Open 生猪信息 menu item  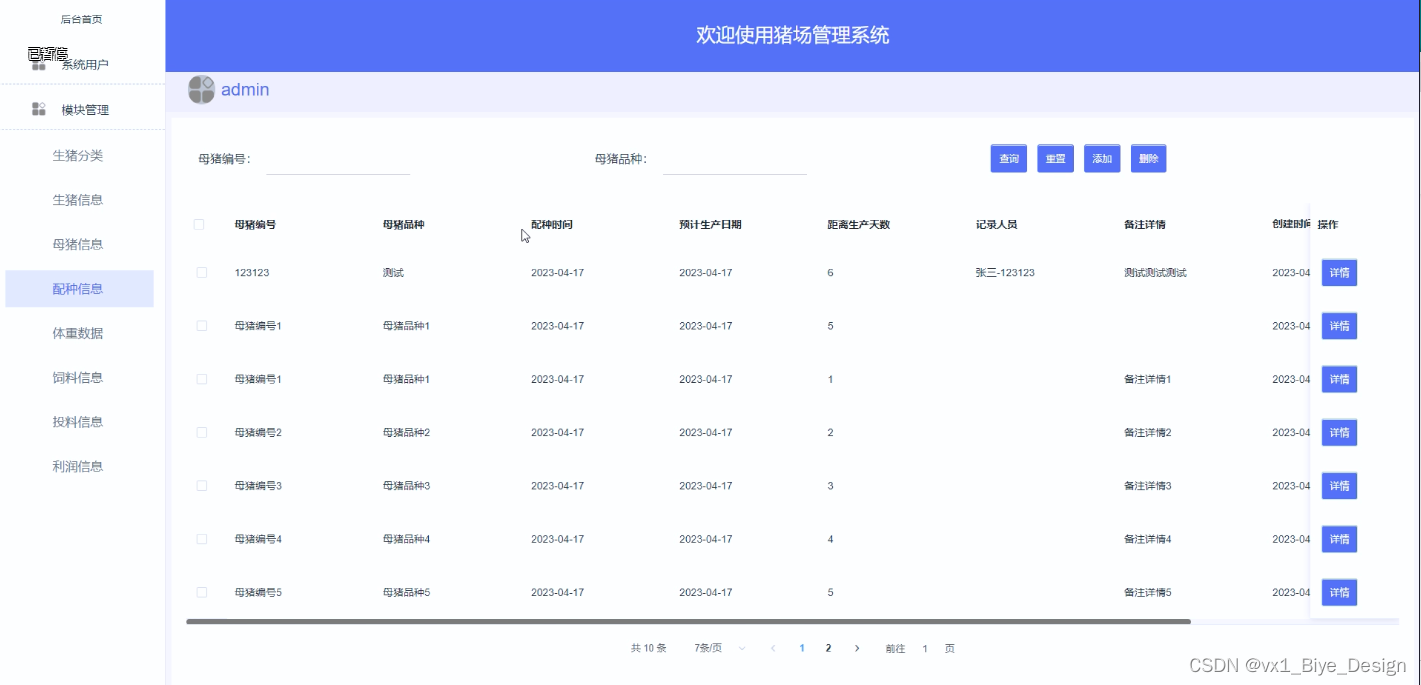(x=78, y=200)
